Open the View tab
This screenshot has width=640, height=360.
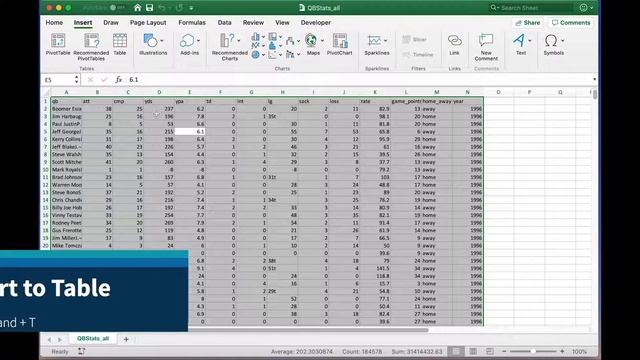click(x=282, y=23)
